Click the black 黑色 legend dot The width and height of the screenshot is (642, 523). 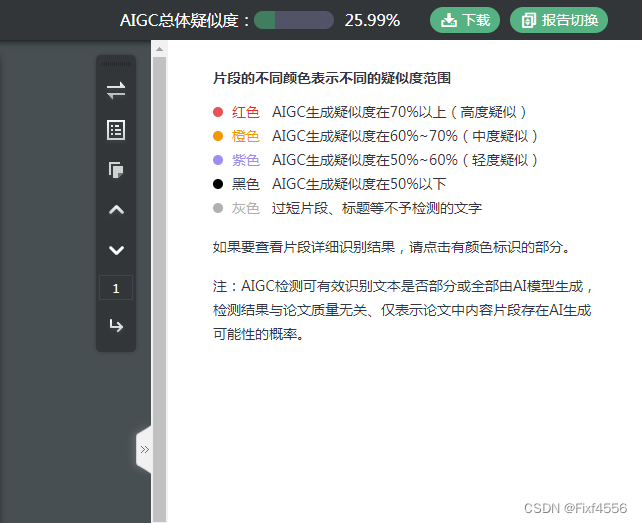click(218, 184)
